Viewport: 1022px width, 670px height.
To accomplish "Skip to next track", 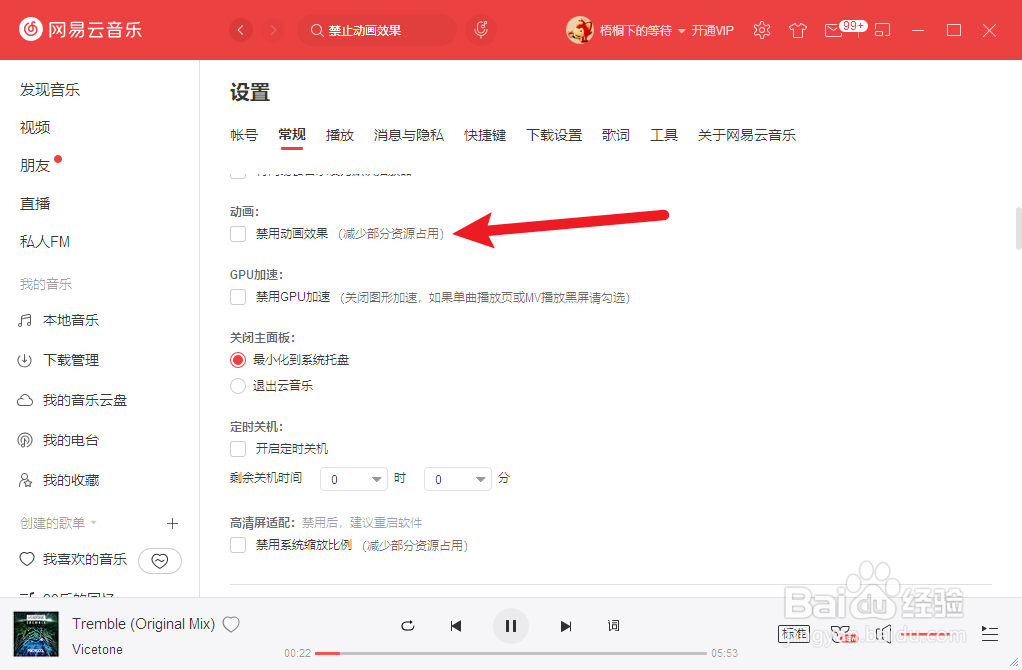I will pyautogui.click(x=566, y=626).
